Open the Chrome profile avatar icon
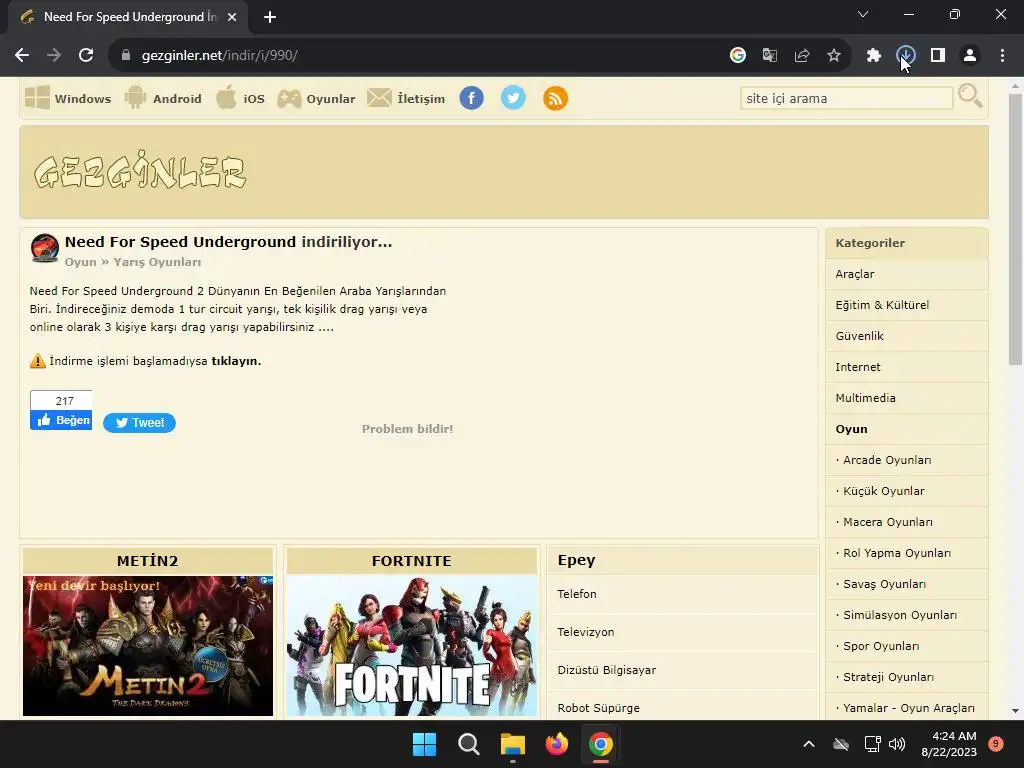Viewport: 1024px width, 768px height. point(970,56)
